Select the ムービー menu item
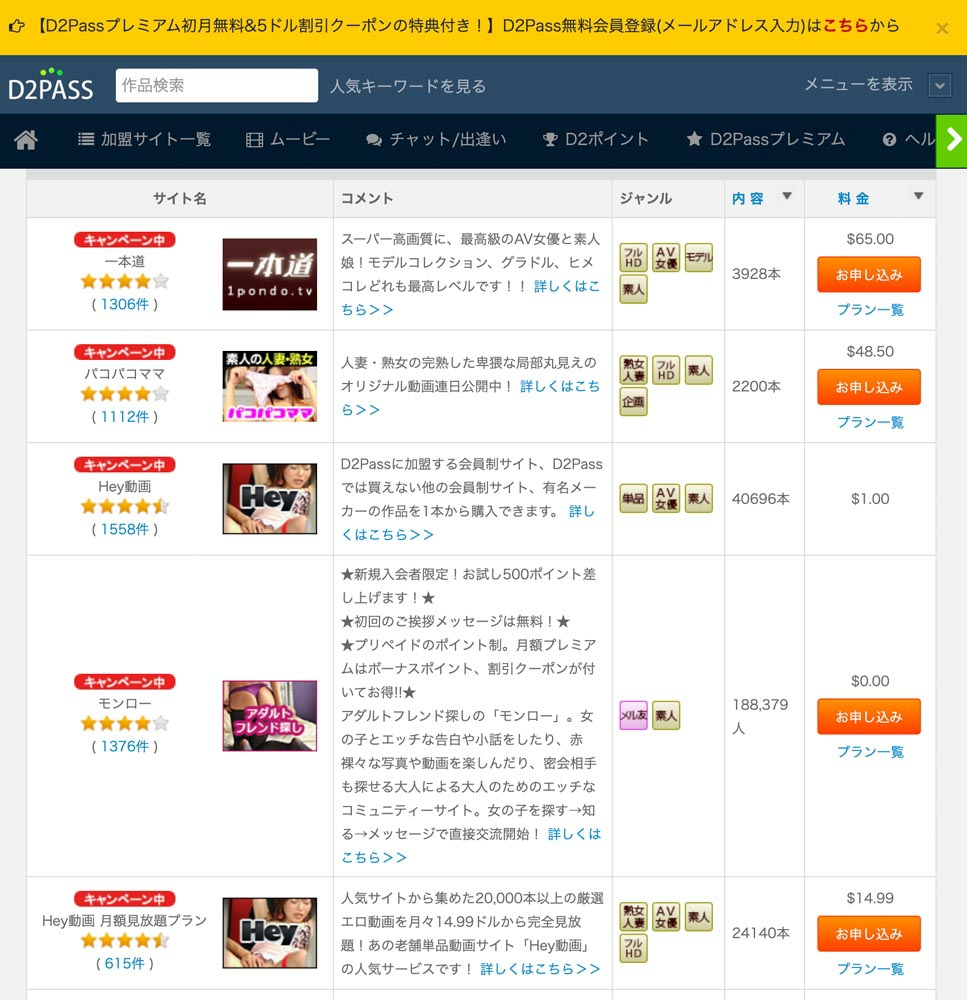This screenshot has height=1000, width=967. [288, 140]
